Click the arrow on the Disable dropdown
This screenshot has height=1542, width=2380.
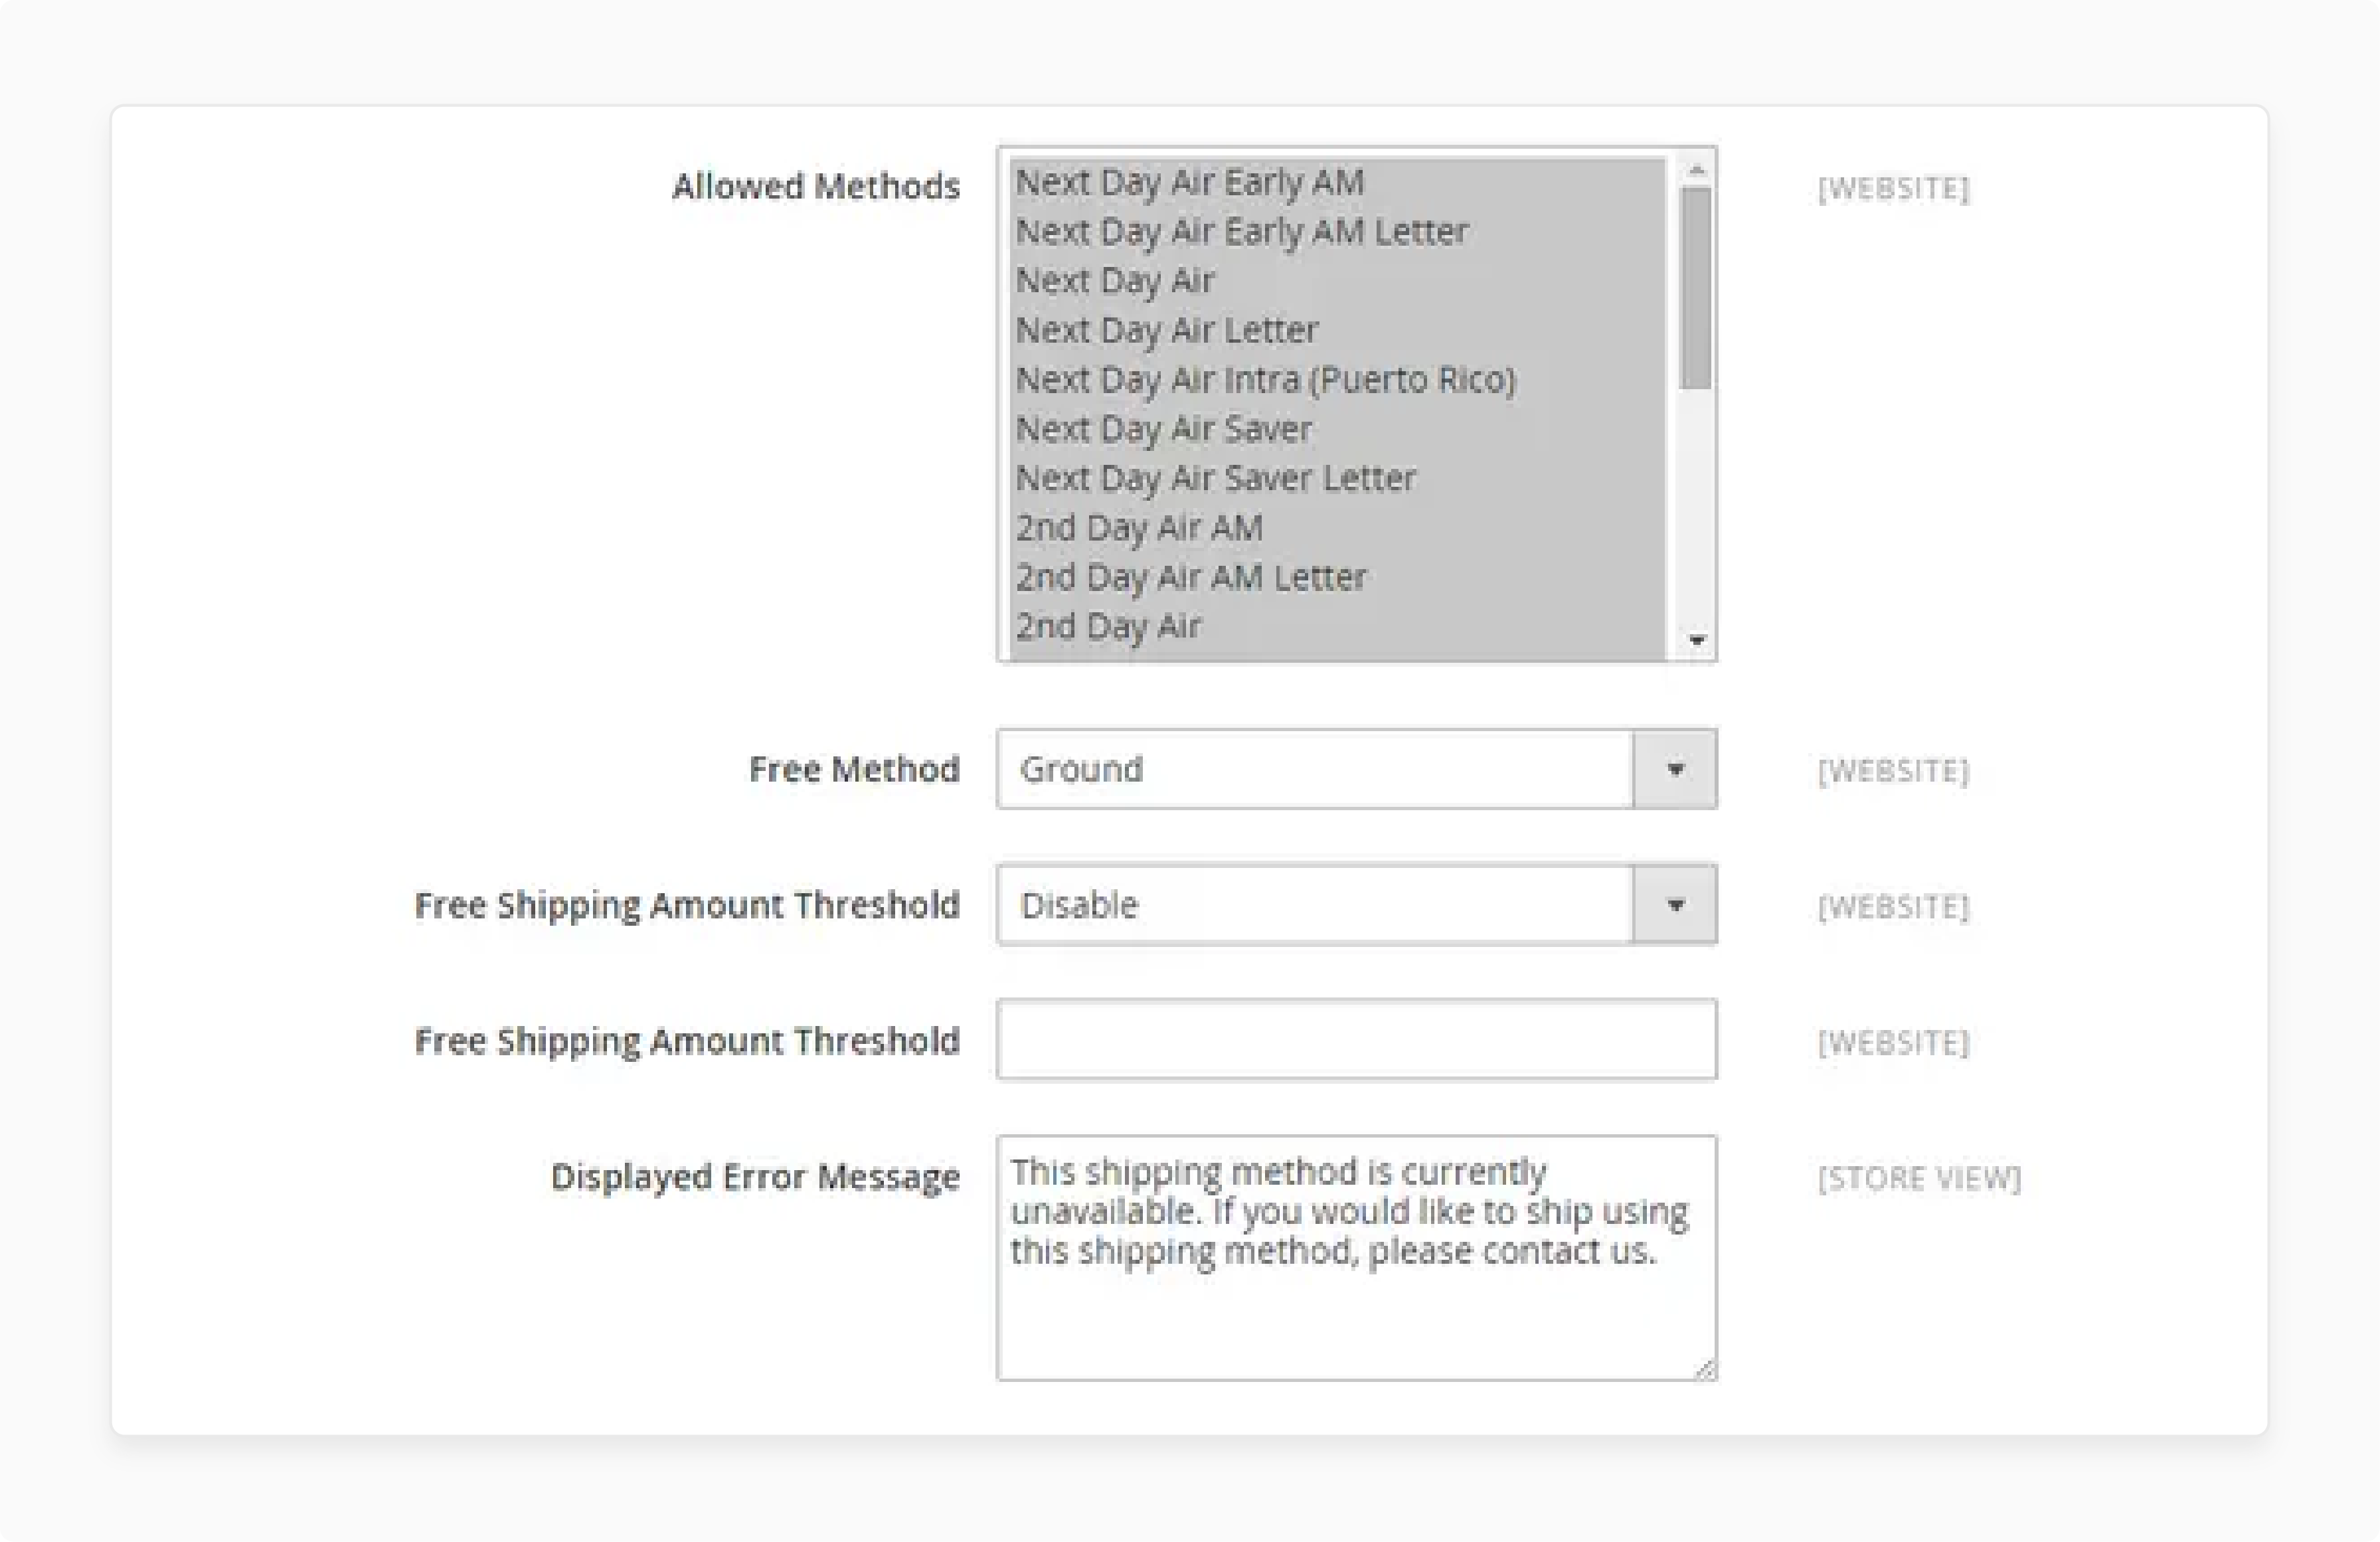1675,905
